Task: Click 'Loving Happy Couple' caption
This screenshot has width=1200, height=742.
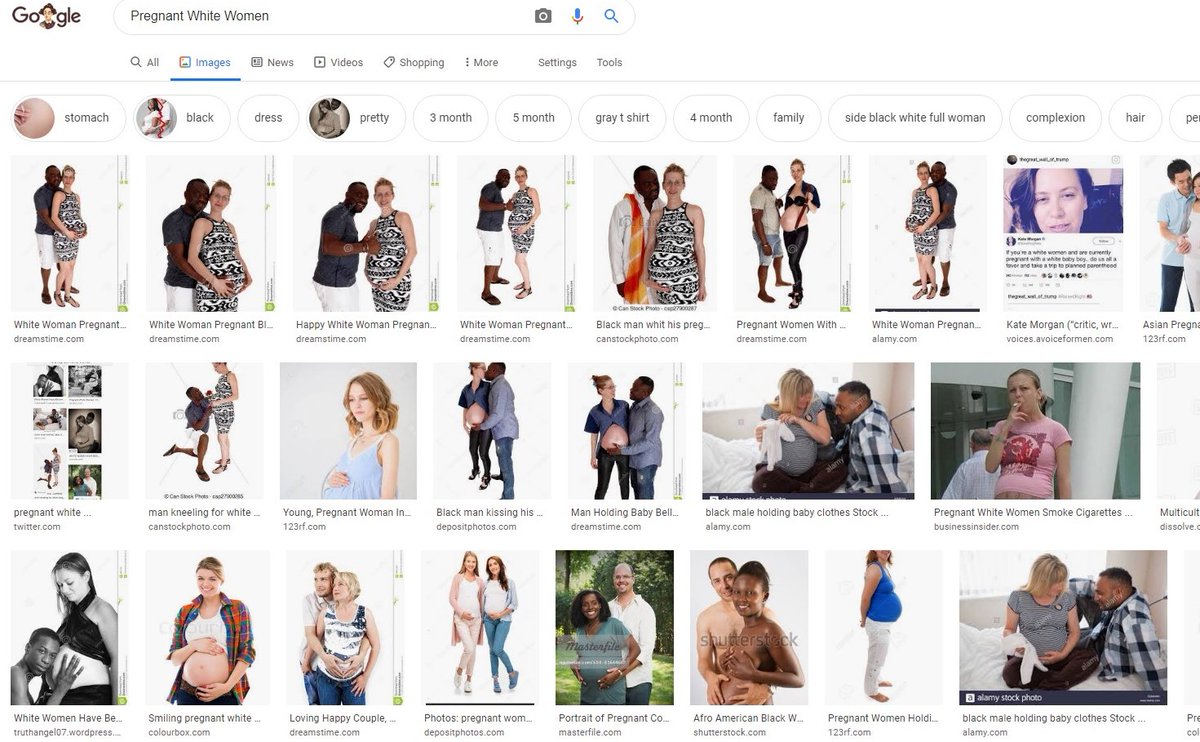Action: click(342, 718)
